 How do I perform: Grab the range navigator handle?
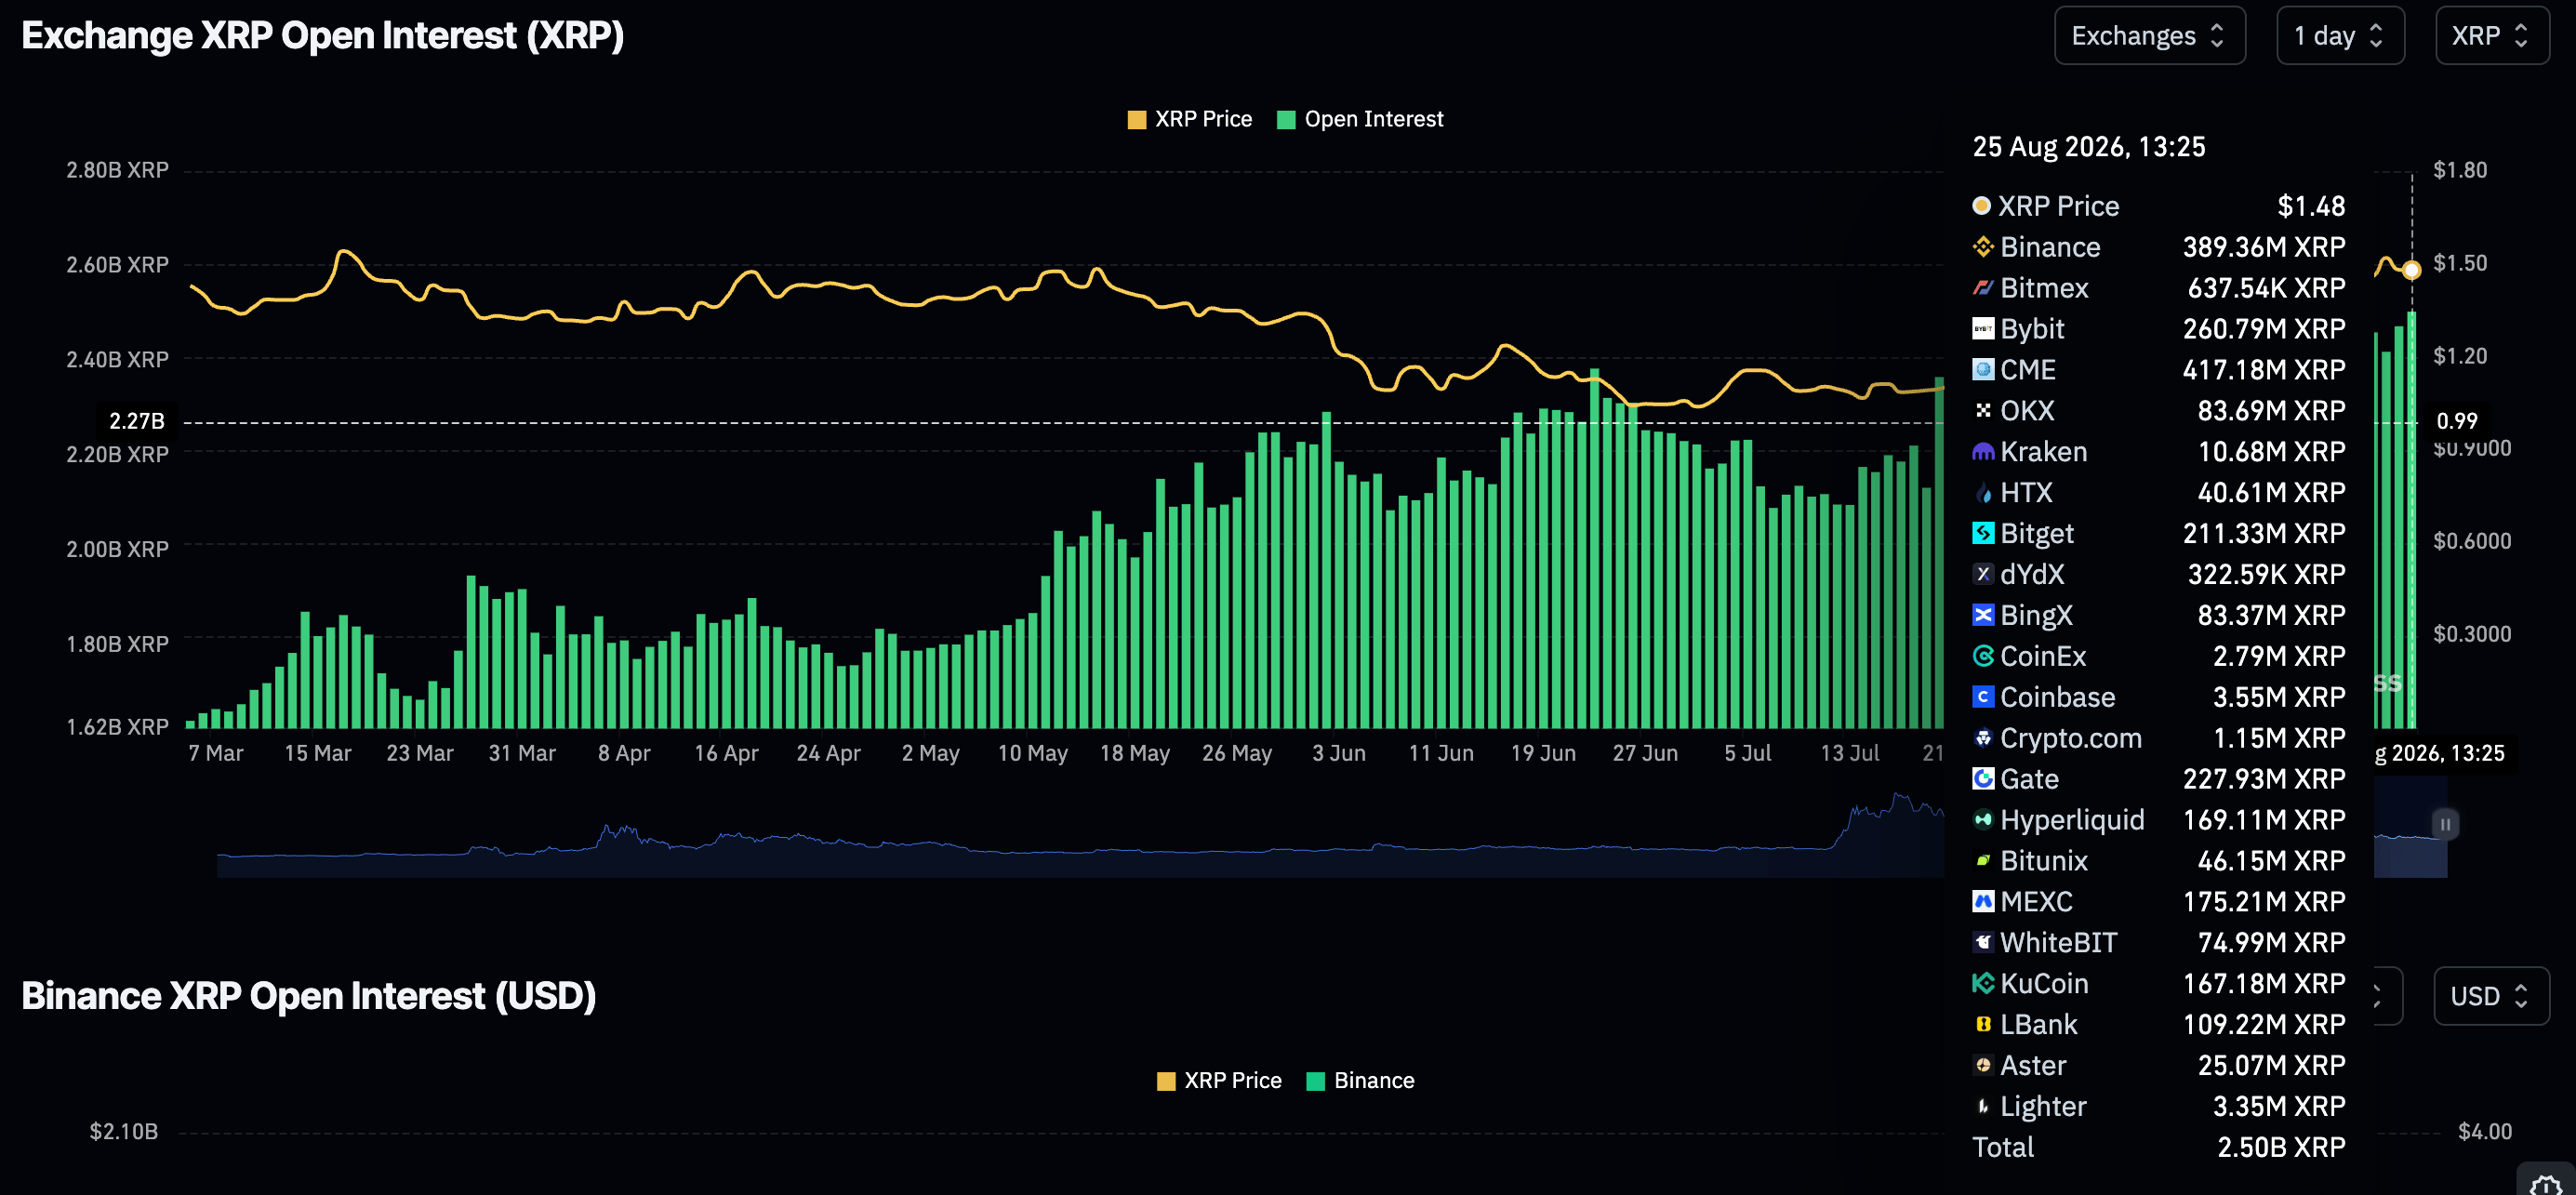2445,824
